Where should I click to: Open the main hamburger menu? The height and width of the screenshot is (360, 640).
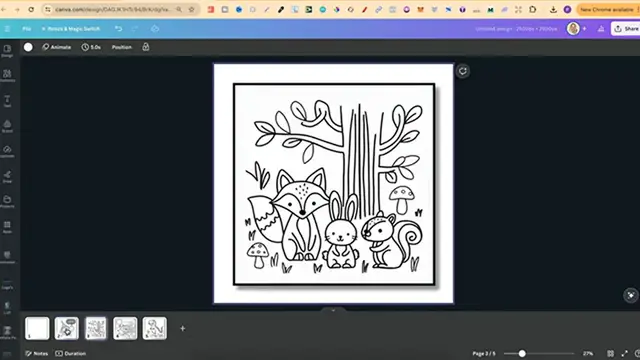(x=7, y=29)
